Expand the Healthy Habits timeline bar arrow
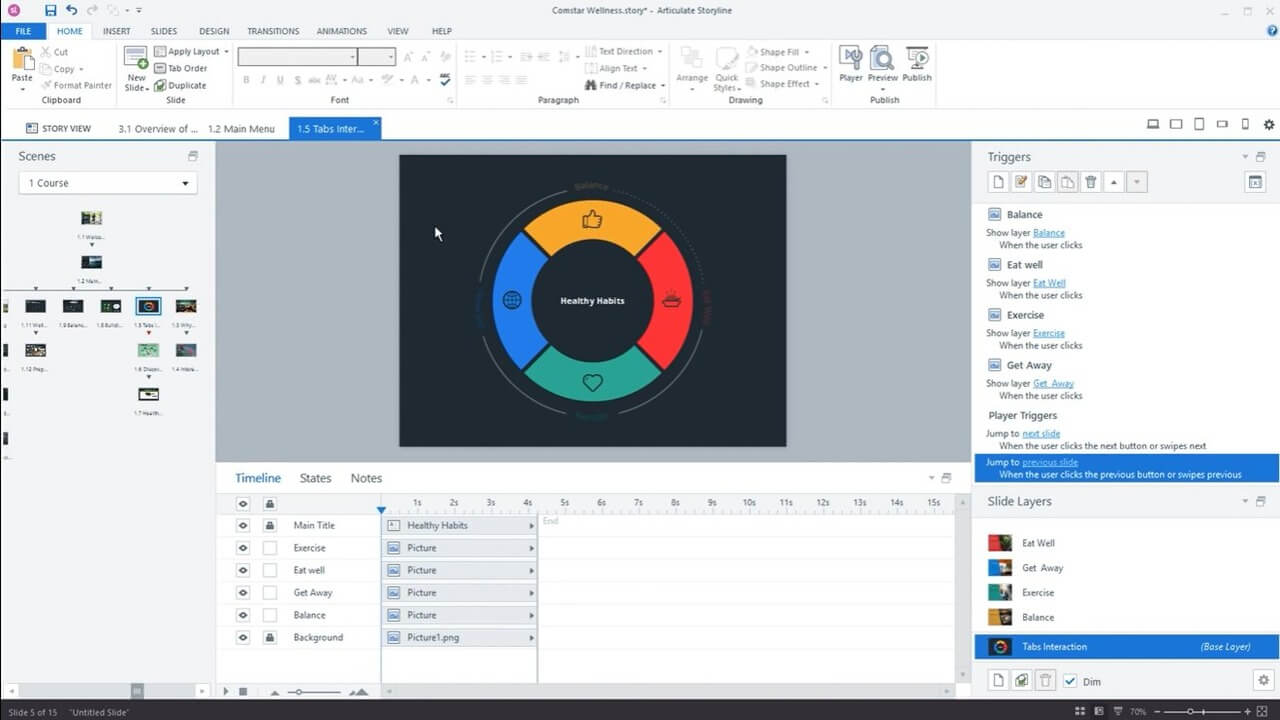1280x720 pixels. (x=531, y=525)
